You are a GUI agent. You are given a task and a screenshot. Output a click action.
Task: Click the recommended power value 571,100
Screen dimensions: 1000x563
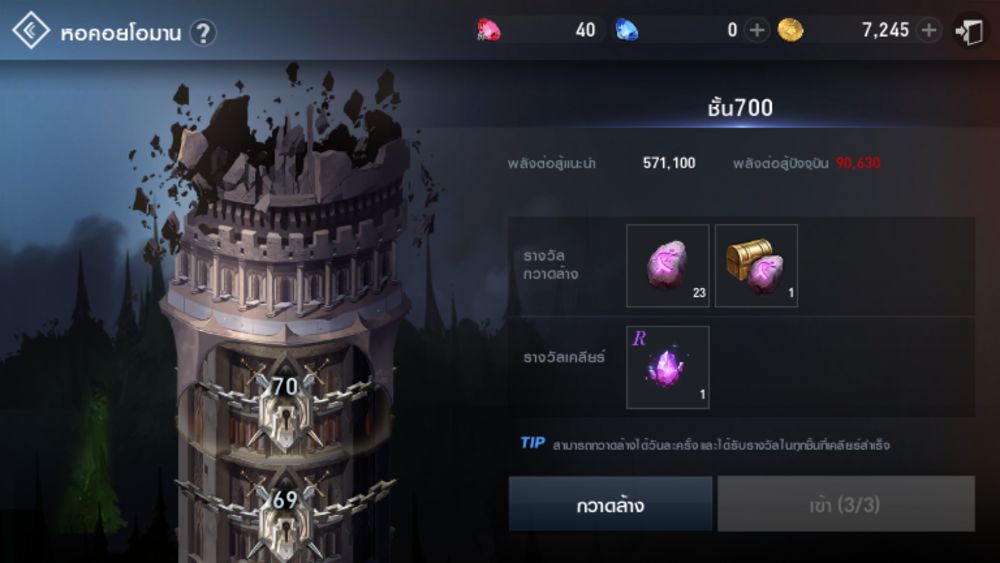click(669, 163)
